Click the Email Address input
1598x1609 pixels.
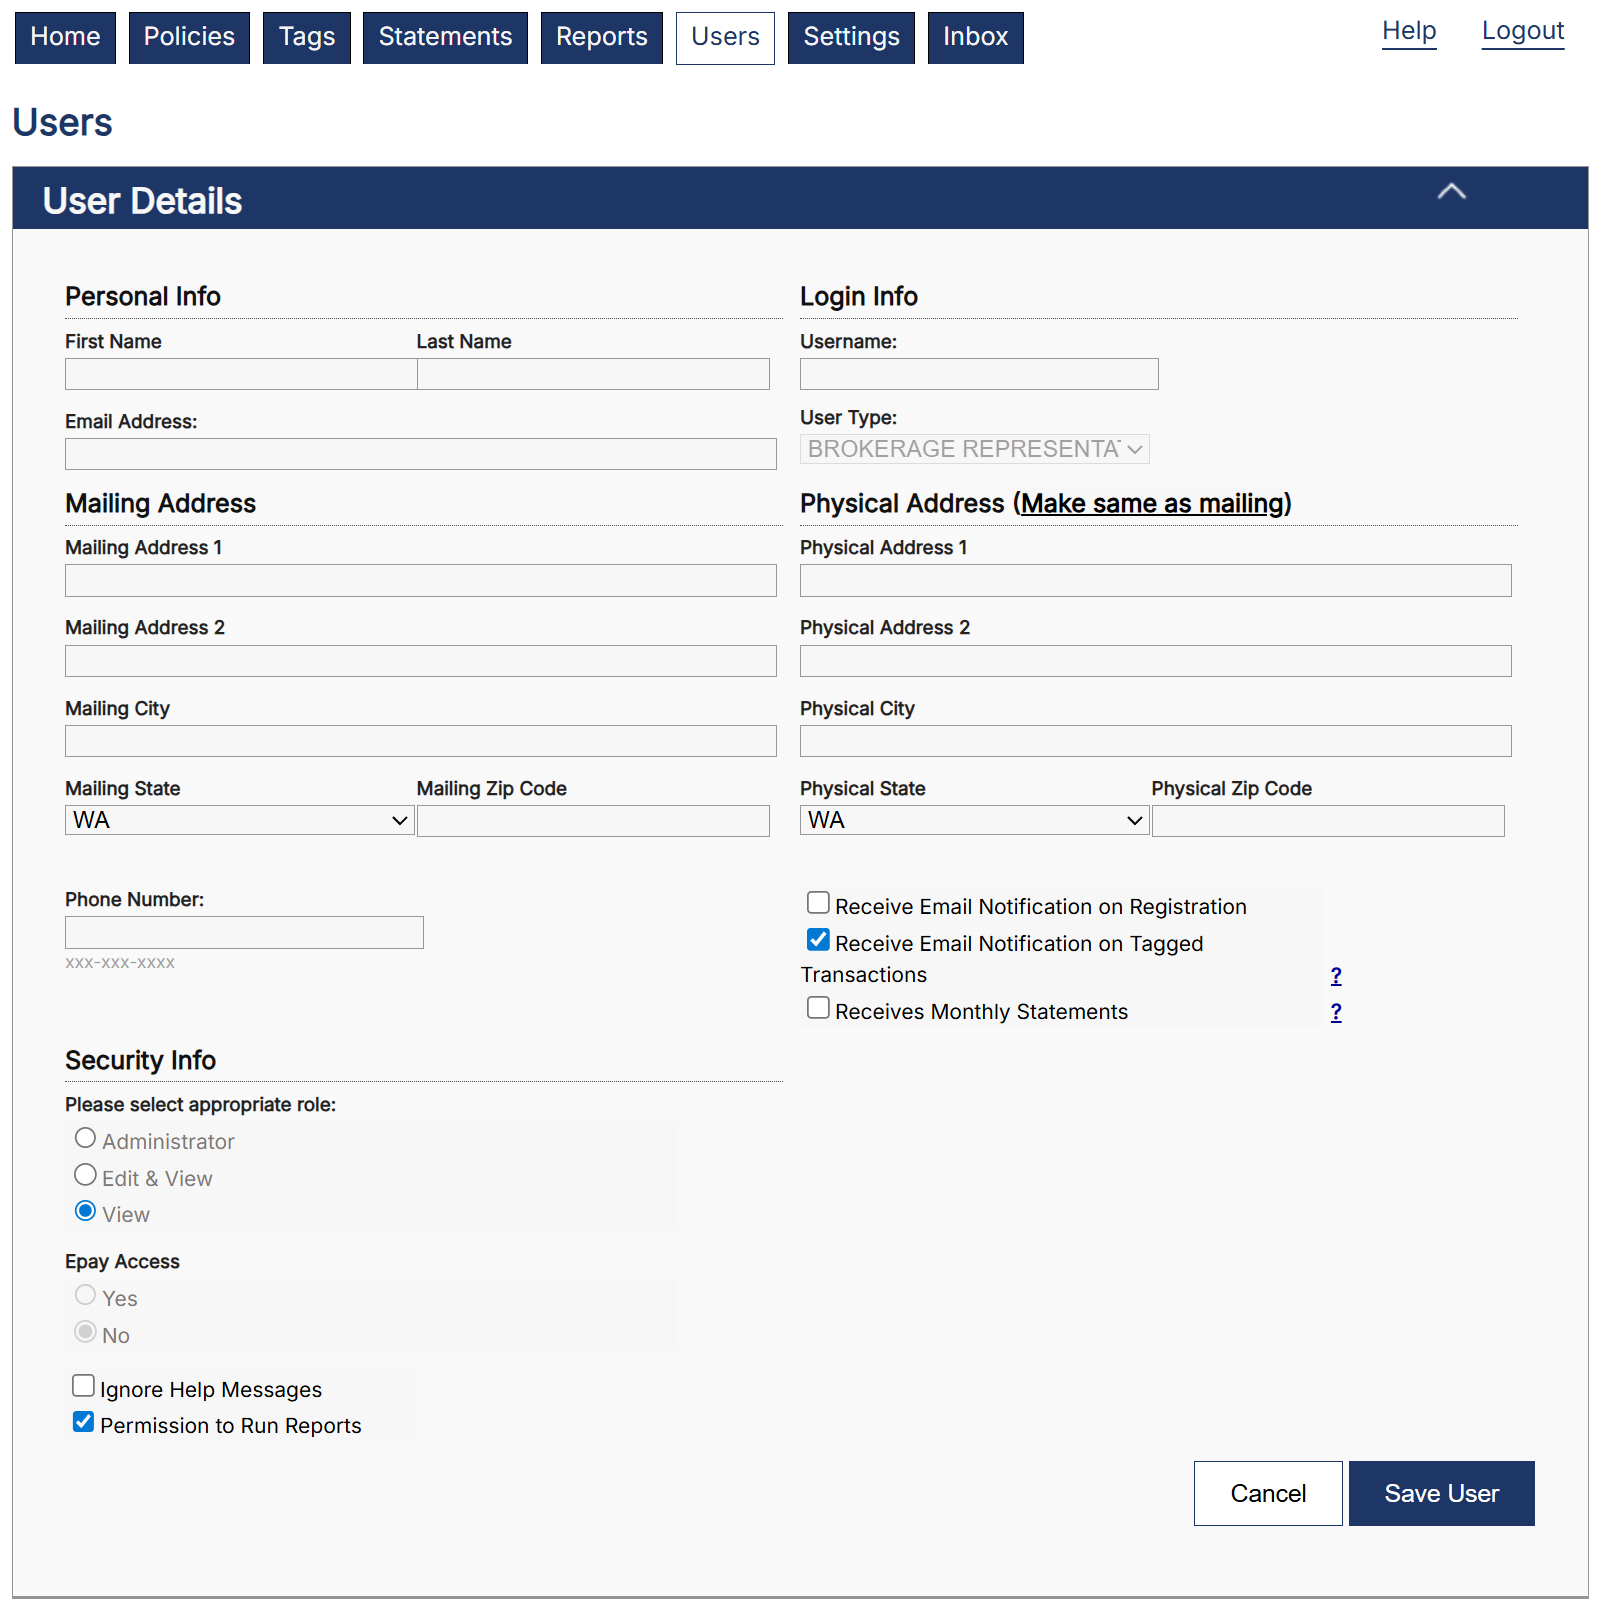point(421,454)
